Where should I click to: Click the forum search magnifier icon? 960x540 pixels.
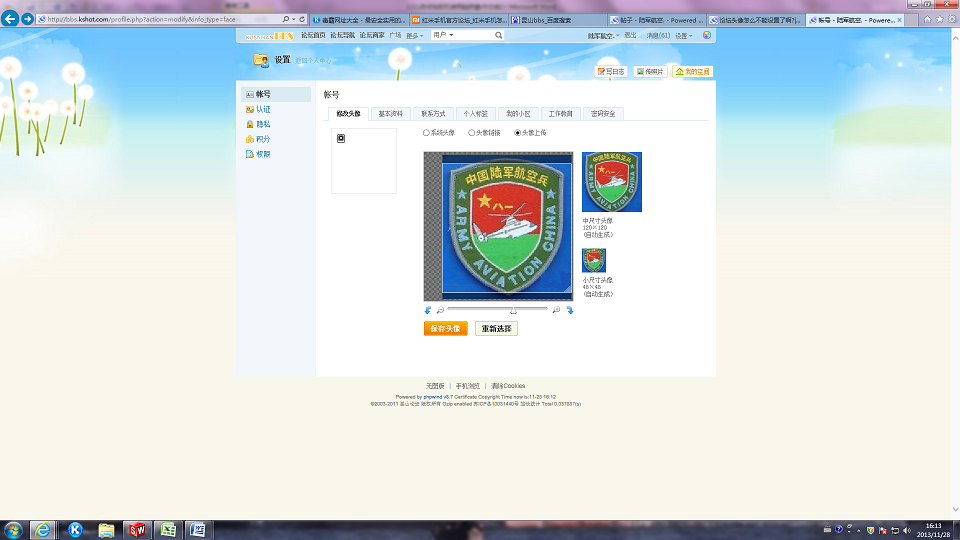pos(498,36)
